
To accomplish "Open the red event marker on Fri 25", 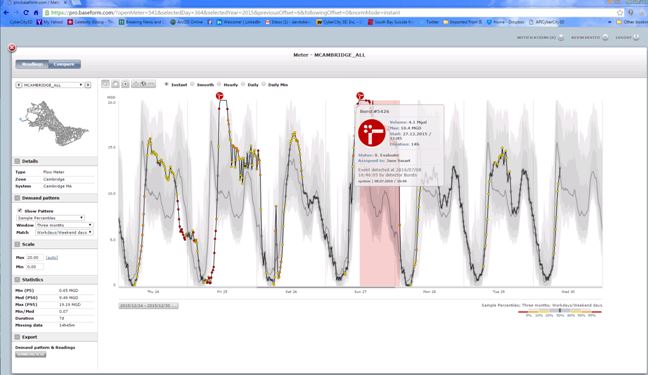I will click(x=219, y=96).
